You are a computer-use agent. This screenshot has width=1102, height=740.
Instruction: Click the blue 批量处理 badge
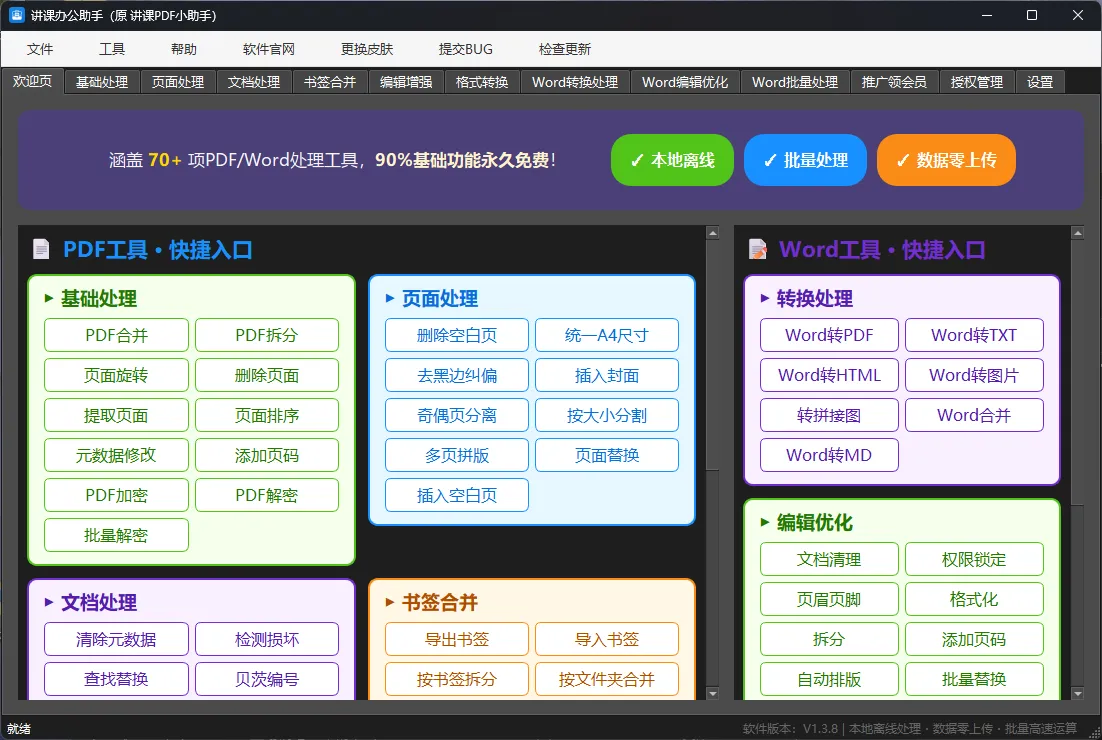(805, 160)
